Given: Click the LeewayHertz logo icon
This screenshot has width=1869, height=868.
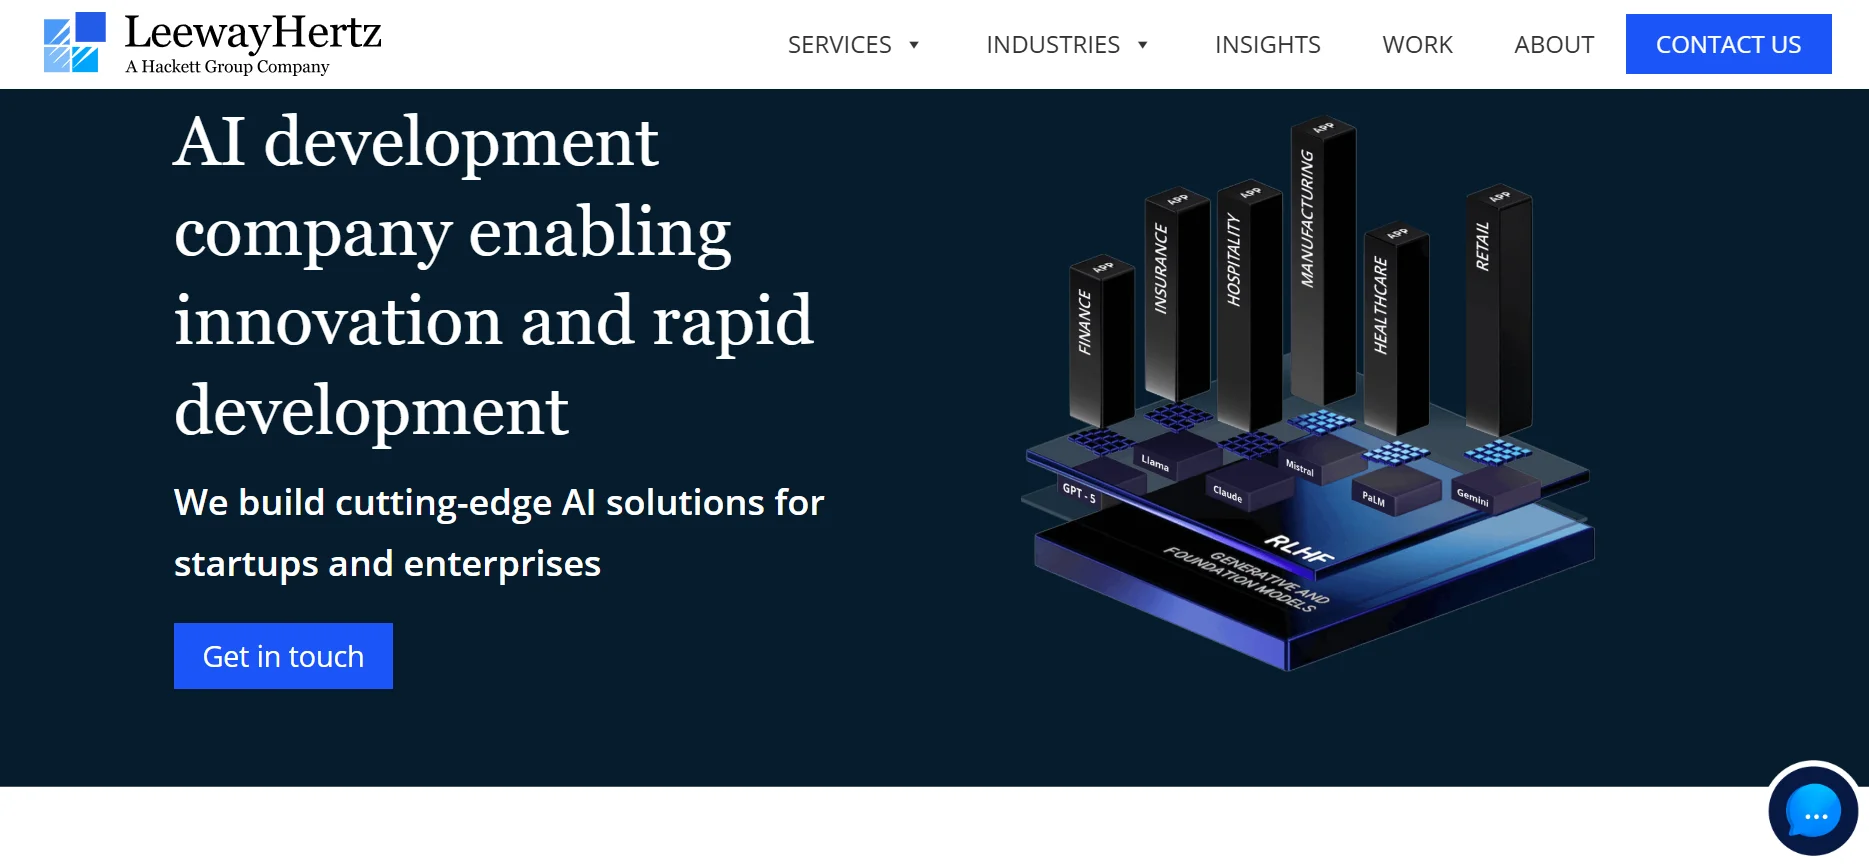Looking at the screenshot, I should click(74, 43).
